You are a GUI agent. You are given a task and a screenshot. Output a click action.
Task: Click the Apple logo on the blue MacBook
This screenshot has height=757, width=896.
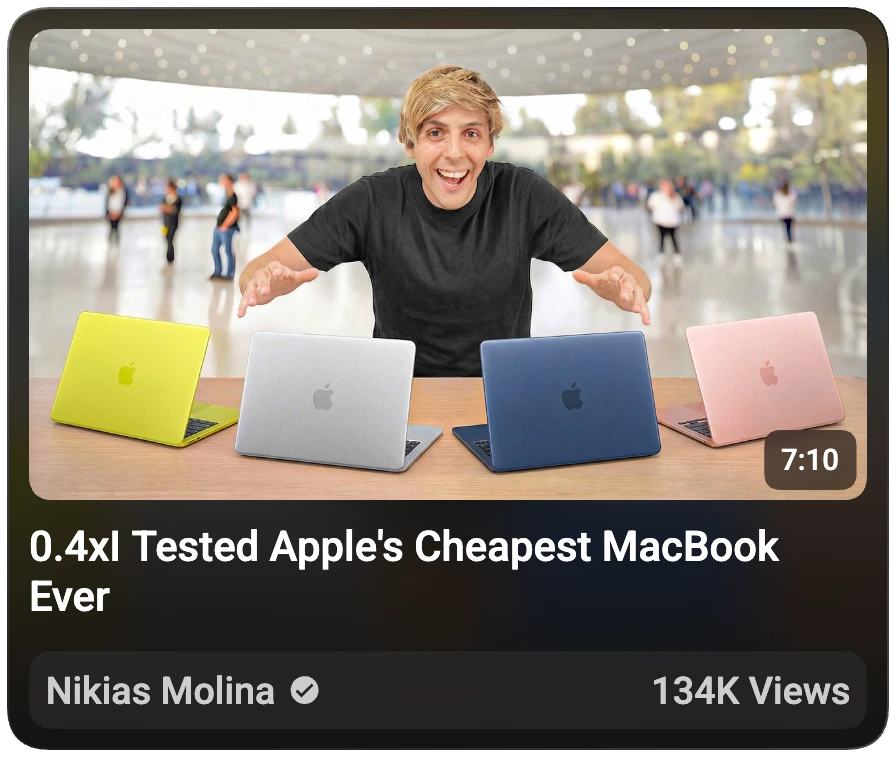[572, 396]
